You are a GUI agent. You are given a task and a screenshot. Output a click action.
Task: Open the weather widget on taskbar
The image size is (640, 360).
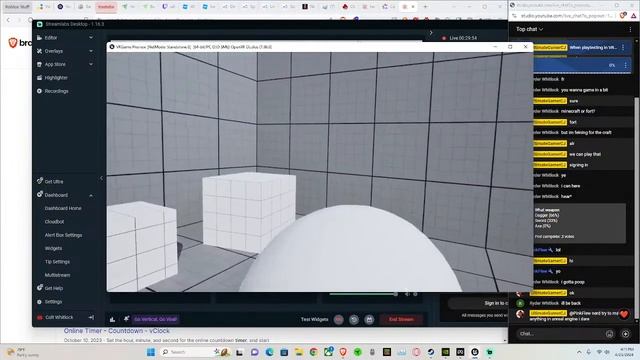[x=22, y=352]
